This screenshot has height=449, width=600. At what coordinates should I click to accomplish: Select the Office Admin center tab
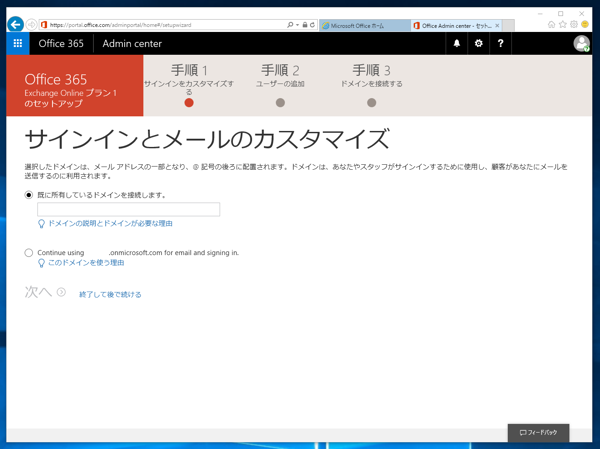(x=456, y=26)
